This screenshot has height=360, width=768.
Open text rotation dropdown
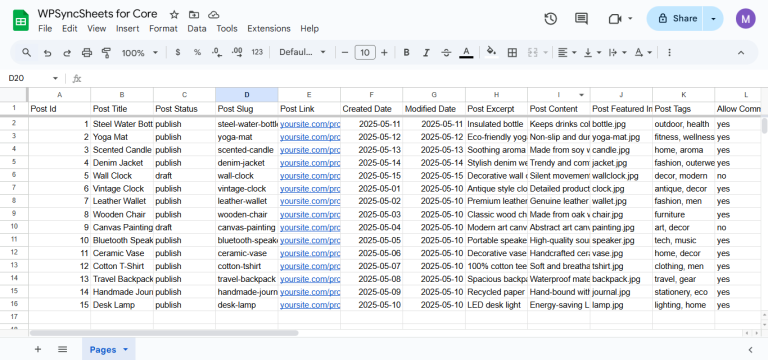pyautogui.click(x=643, y=52)
